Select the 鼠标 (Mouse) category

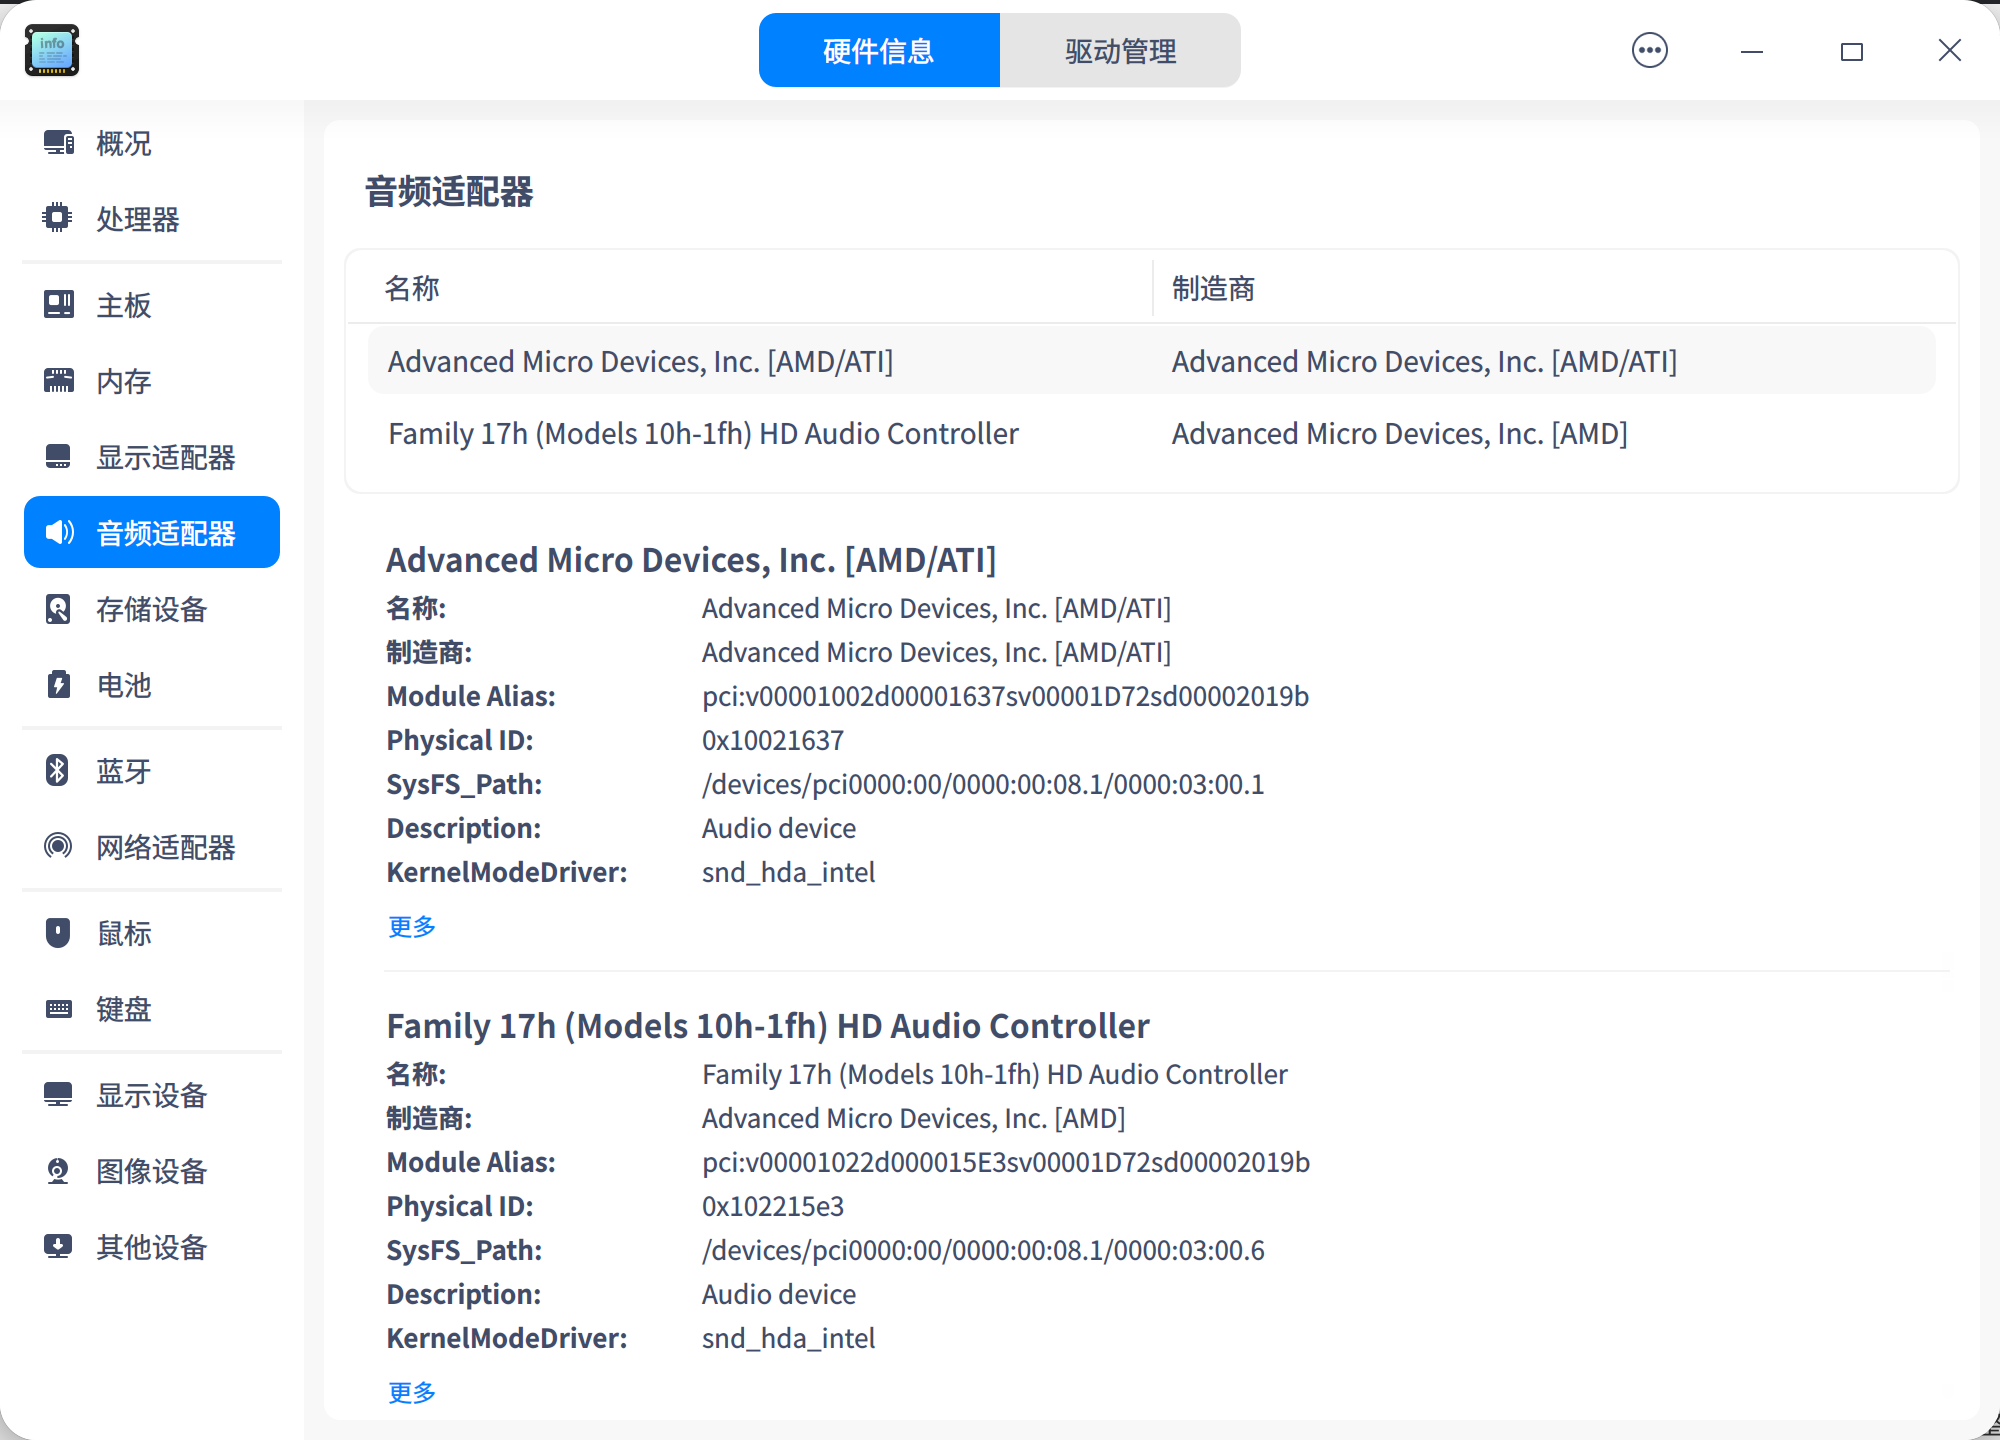123,933
